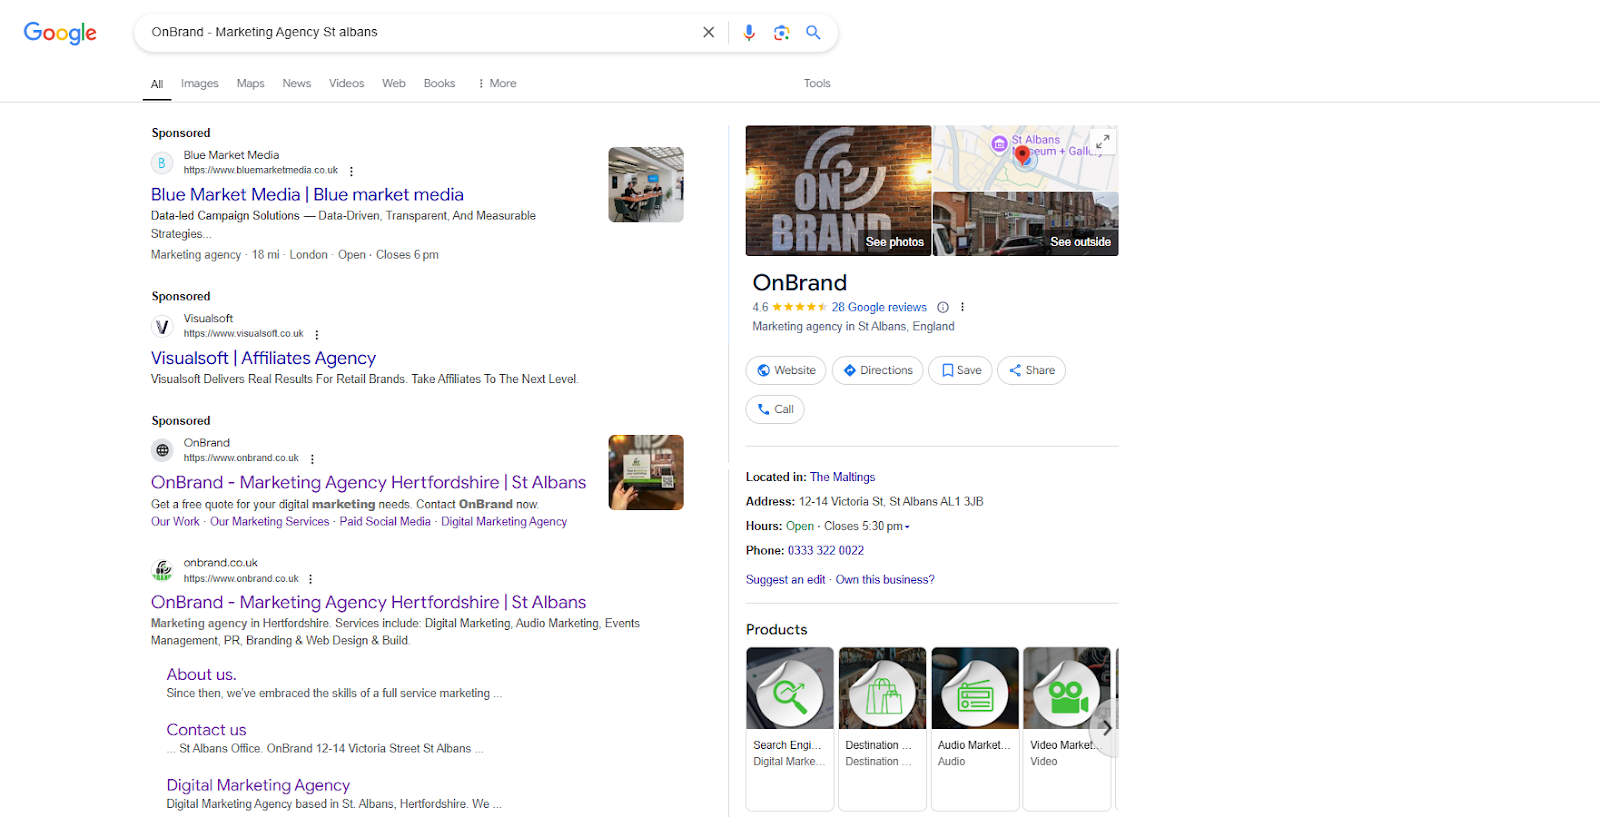This screenshot has height=817, width=1600.
Task: Open See outside street view image
Action: [1026, 224]
